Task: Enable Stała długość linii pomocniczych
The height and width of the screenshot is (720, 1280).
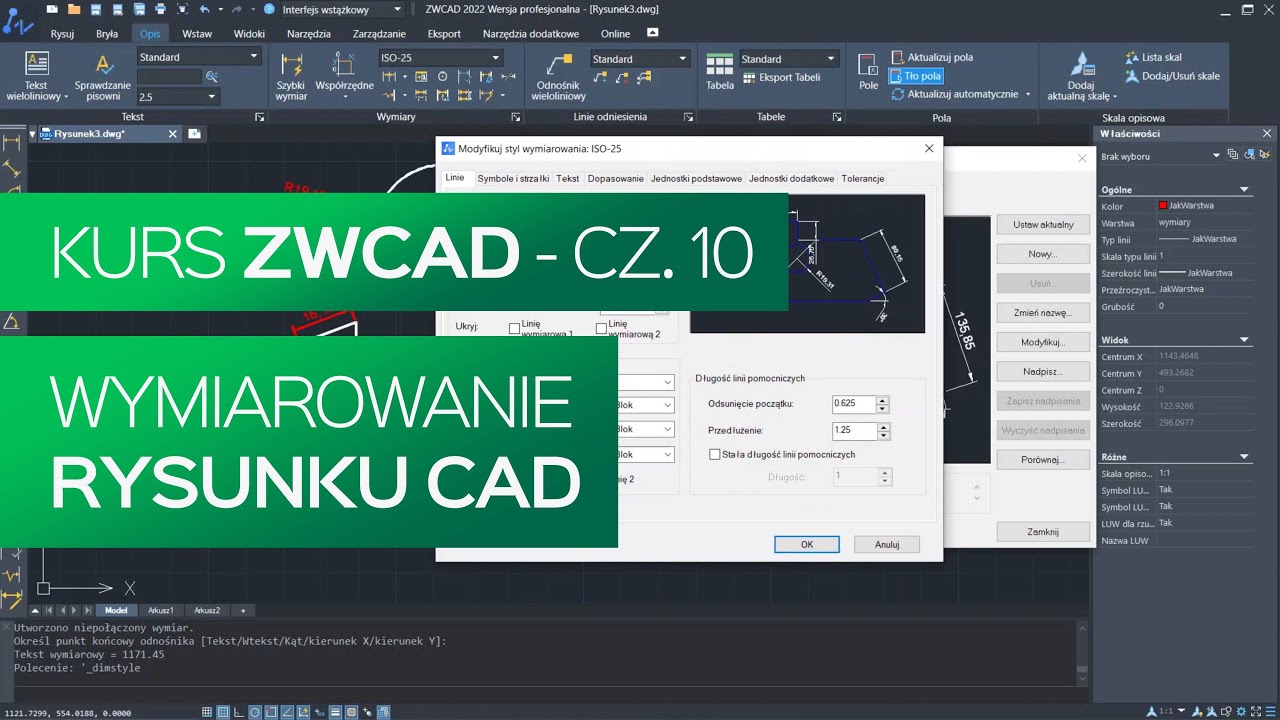Action: [x=714, y=454]
